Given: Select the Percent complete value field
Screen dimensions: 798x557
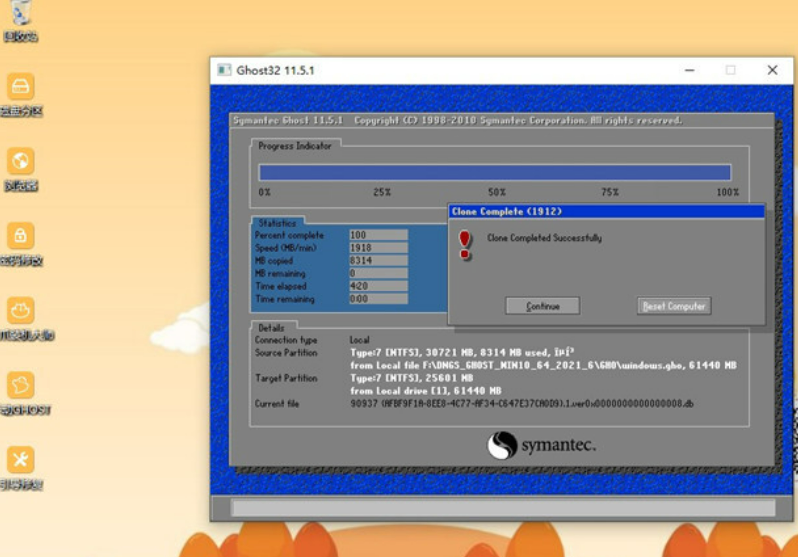Looking at the screenshot, I should pyautogui.click(x=377, y=235).
